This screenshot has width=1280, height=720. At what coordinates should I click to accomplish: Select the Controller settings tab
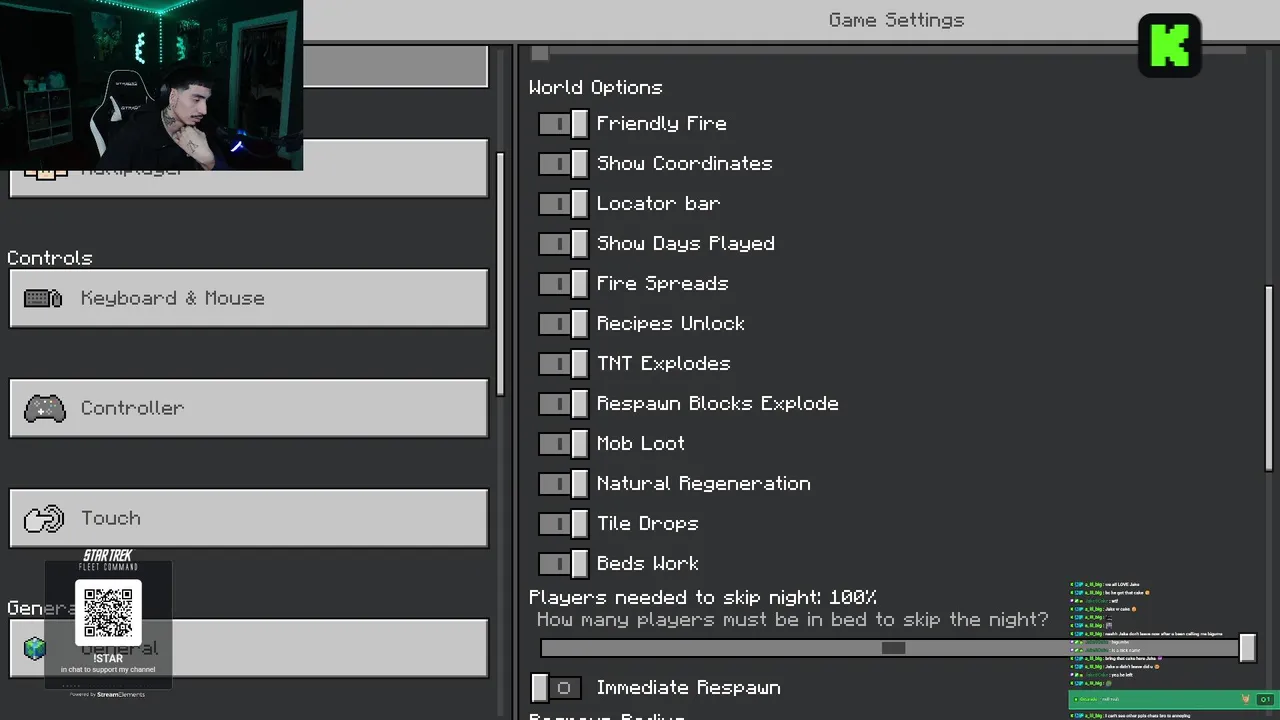(249, 408)
